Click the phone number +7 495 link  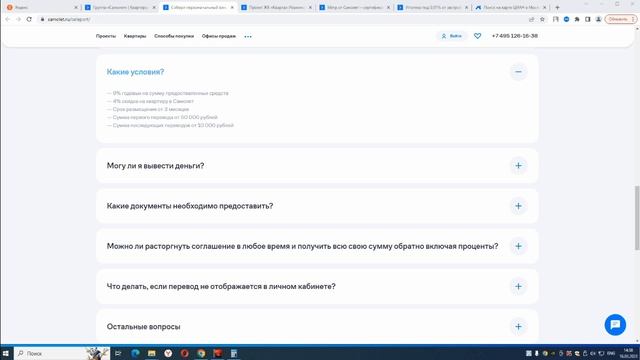pyautogui.click(x=515, y=36)
